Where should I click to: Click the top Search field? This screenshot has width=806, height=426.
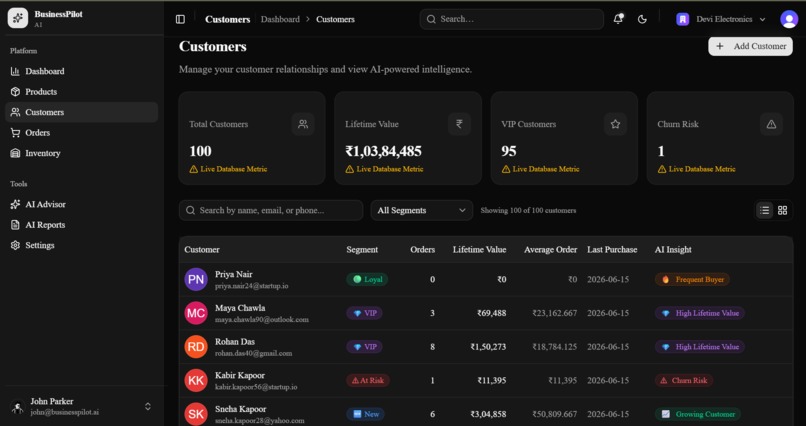[511, 19]
